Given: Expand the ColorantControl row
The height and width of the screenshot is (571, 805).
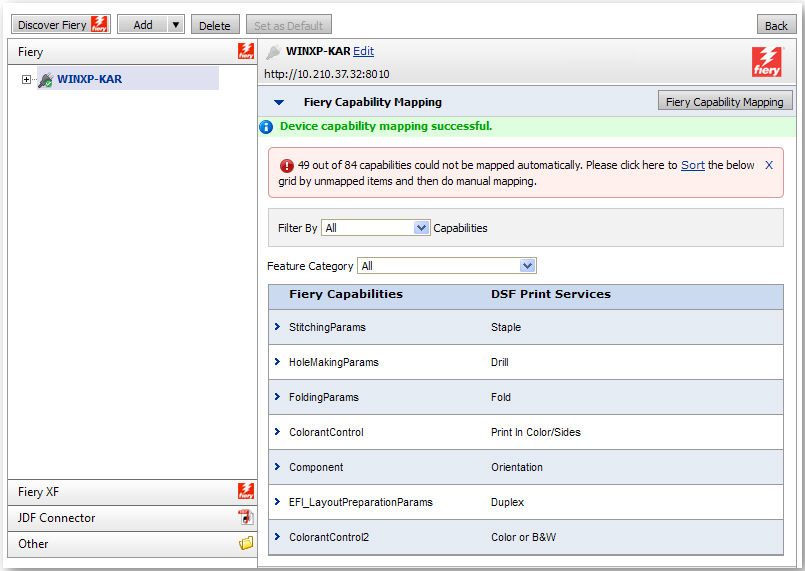Looking at the screenshot, I should coord(277,431).
